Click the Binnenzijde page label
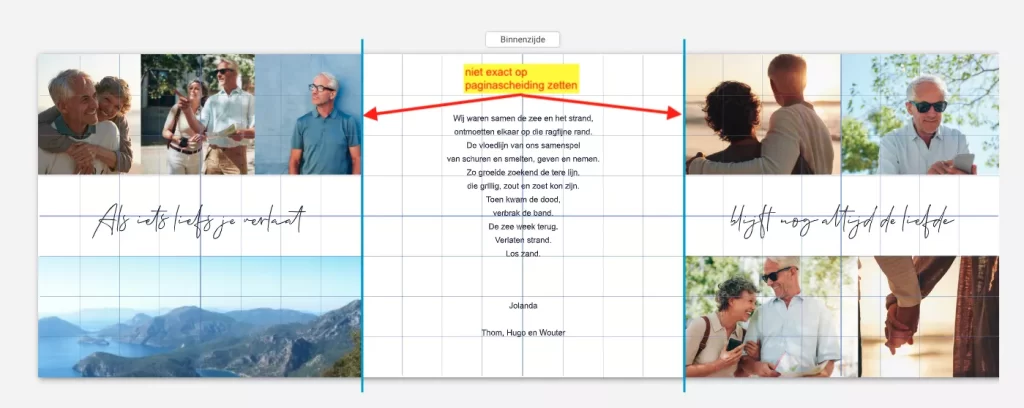This screenshot has height=408, width=1024. point(522,40)
